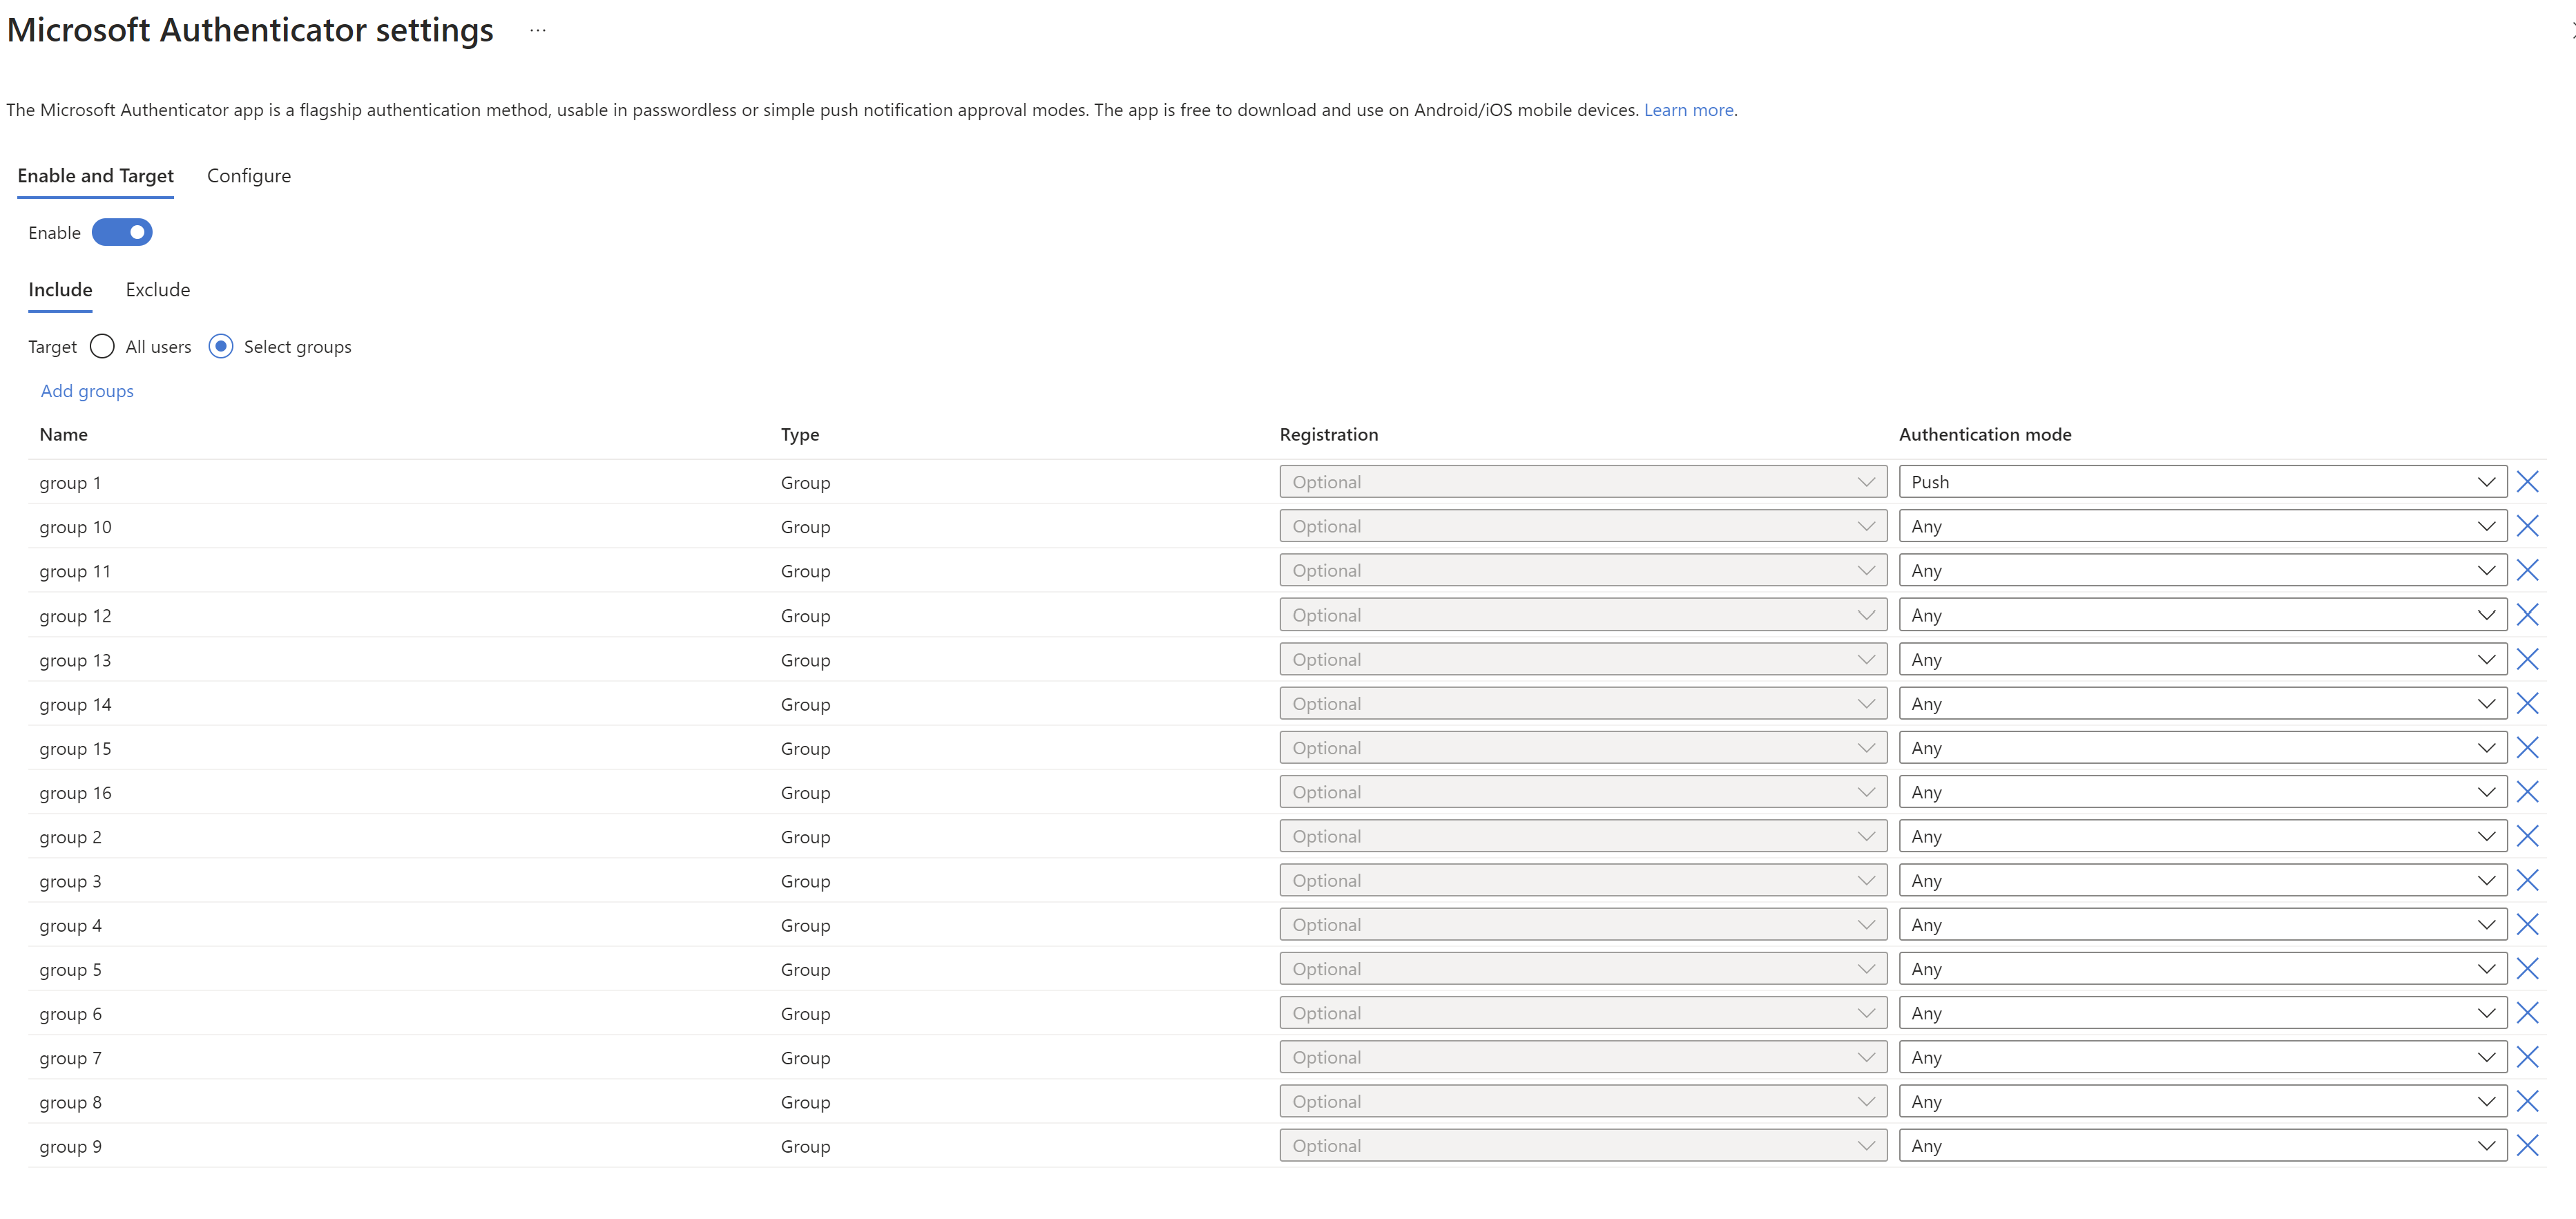Click the Type cell for group 9
The image size is (2576, 1219).
pos(805,1147)
